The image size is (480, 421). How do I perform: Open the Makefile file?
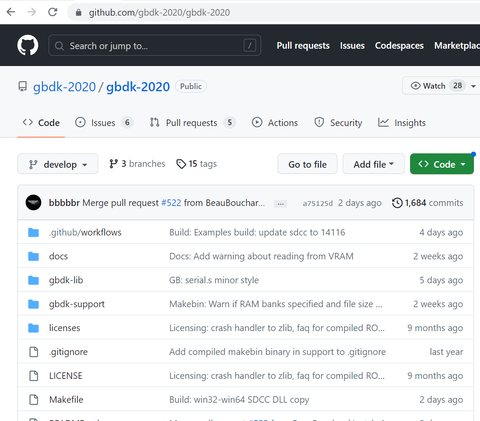click(x=66, y=400)
